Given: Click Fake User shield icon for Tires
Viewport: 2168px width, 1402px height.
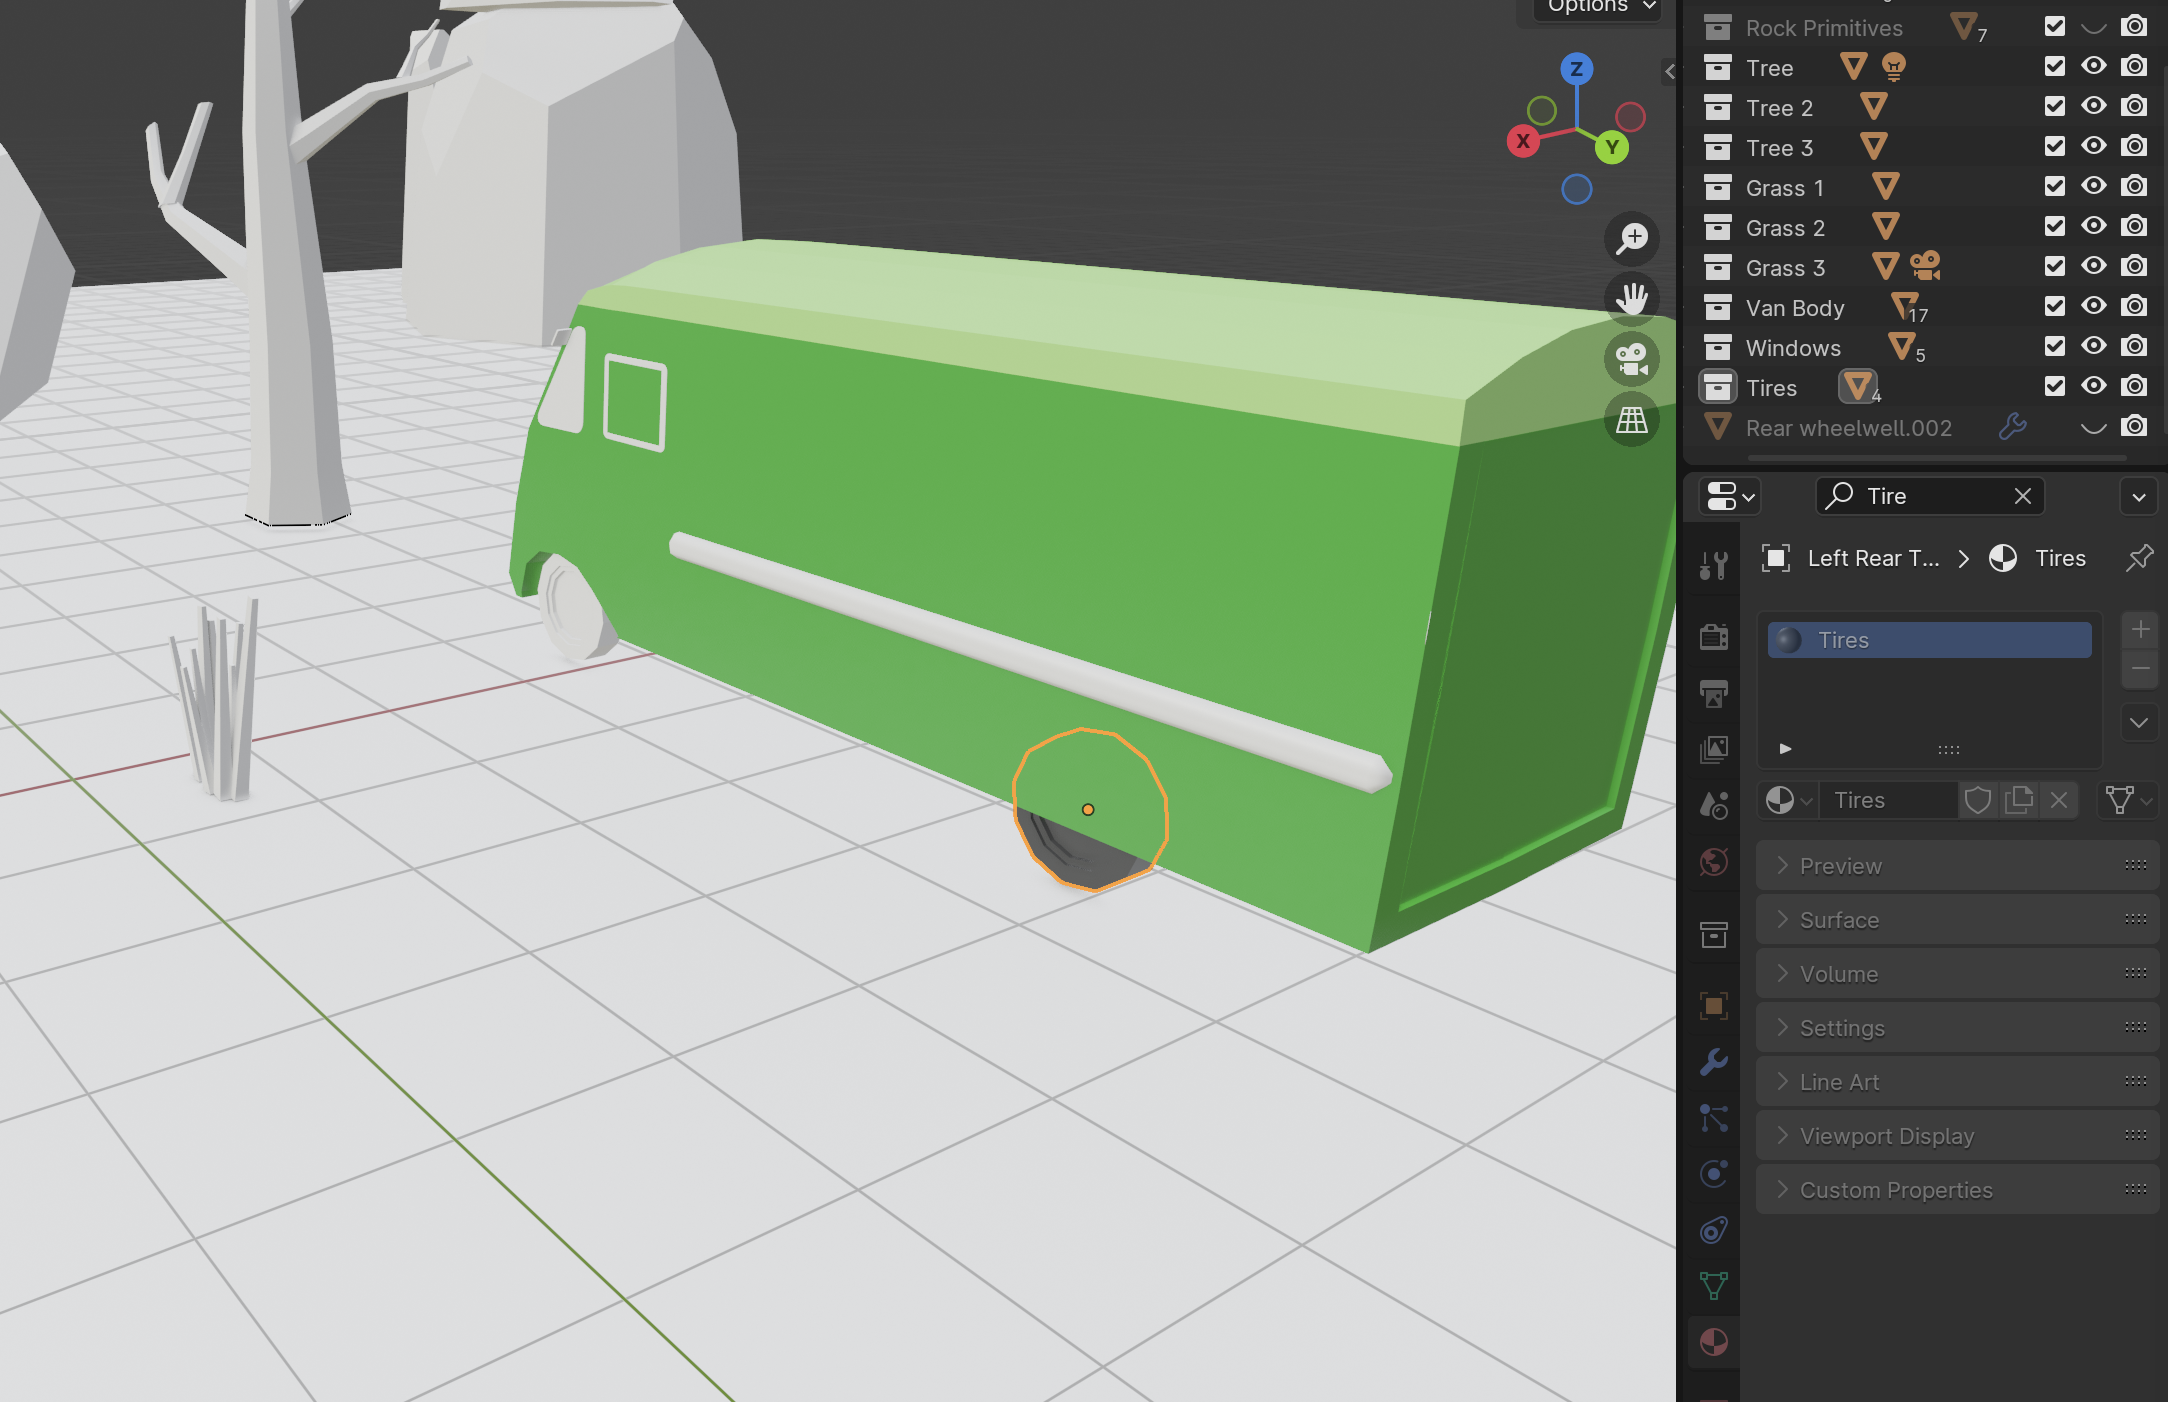Looking at the screenshot, I should (1978, 800).
